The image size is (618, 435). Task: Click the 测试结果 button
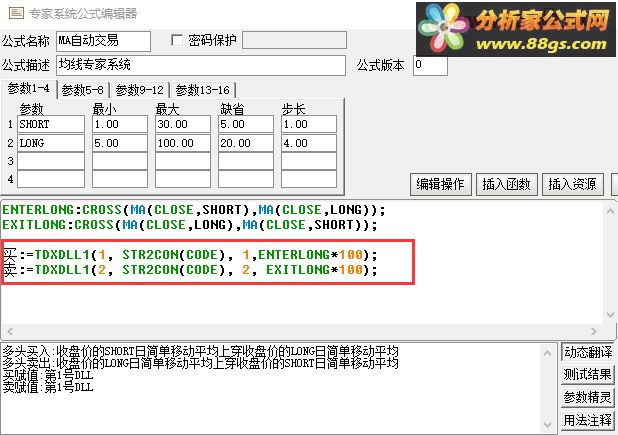click(588, 374)
